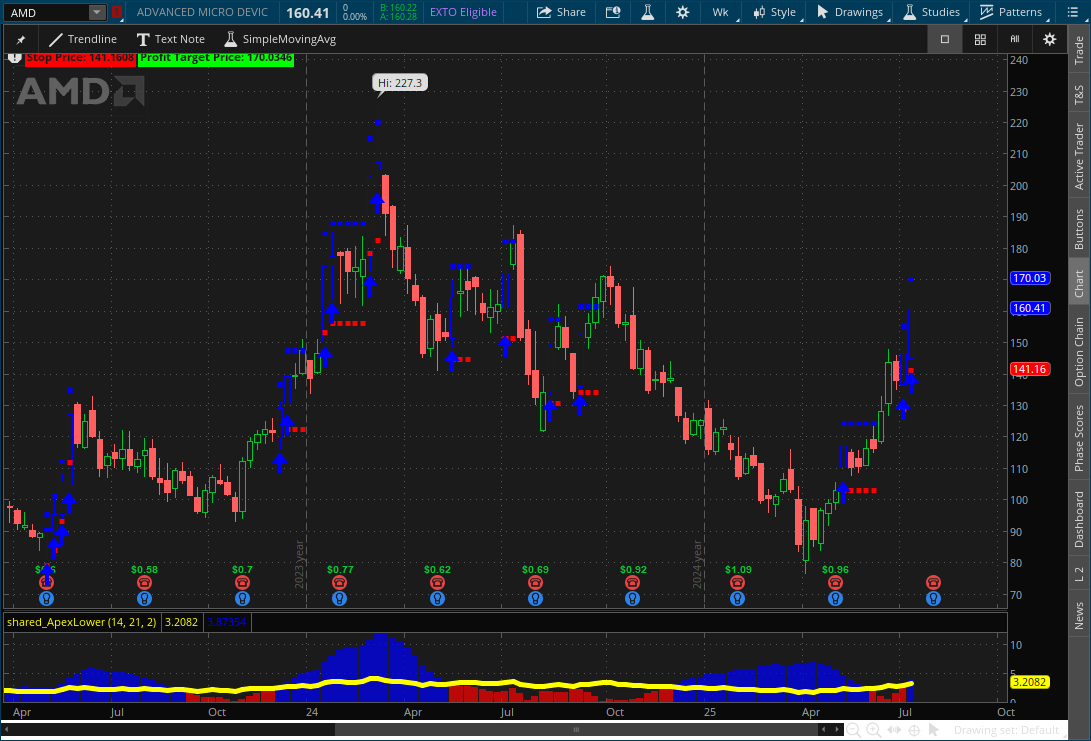Switch to grid chart layout icon
Viewport: 1091px width, 741px height.
(980, 39)
